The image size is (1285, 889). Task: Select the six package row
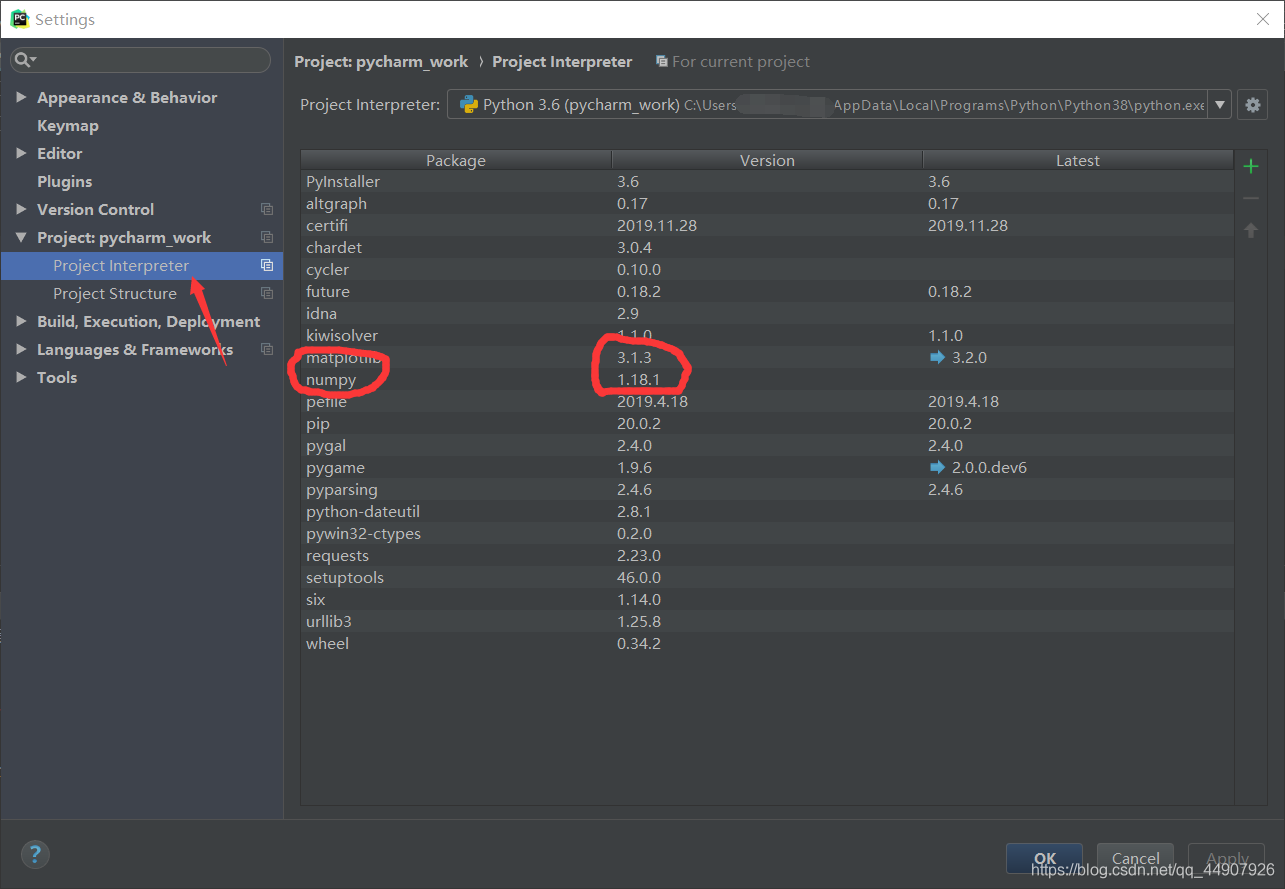pyautogui.click(x=767, y=599)
